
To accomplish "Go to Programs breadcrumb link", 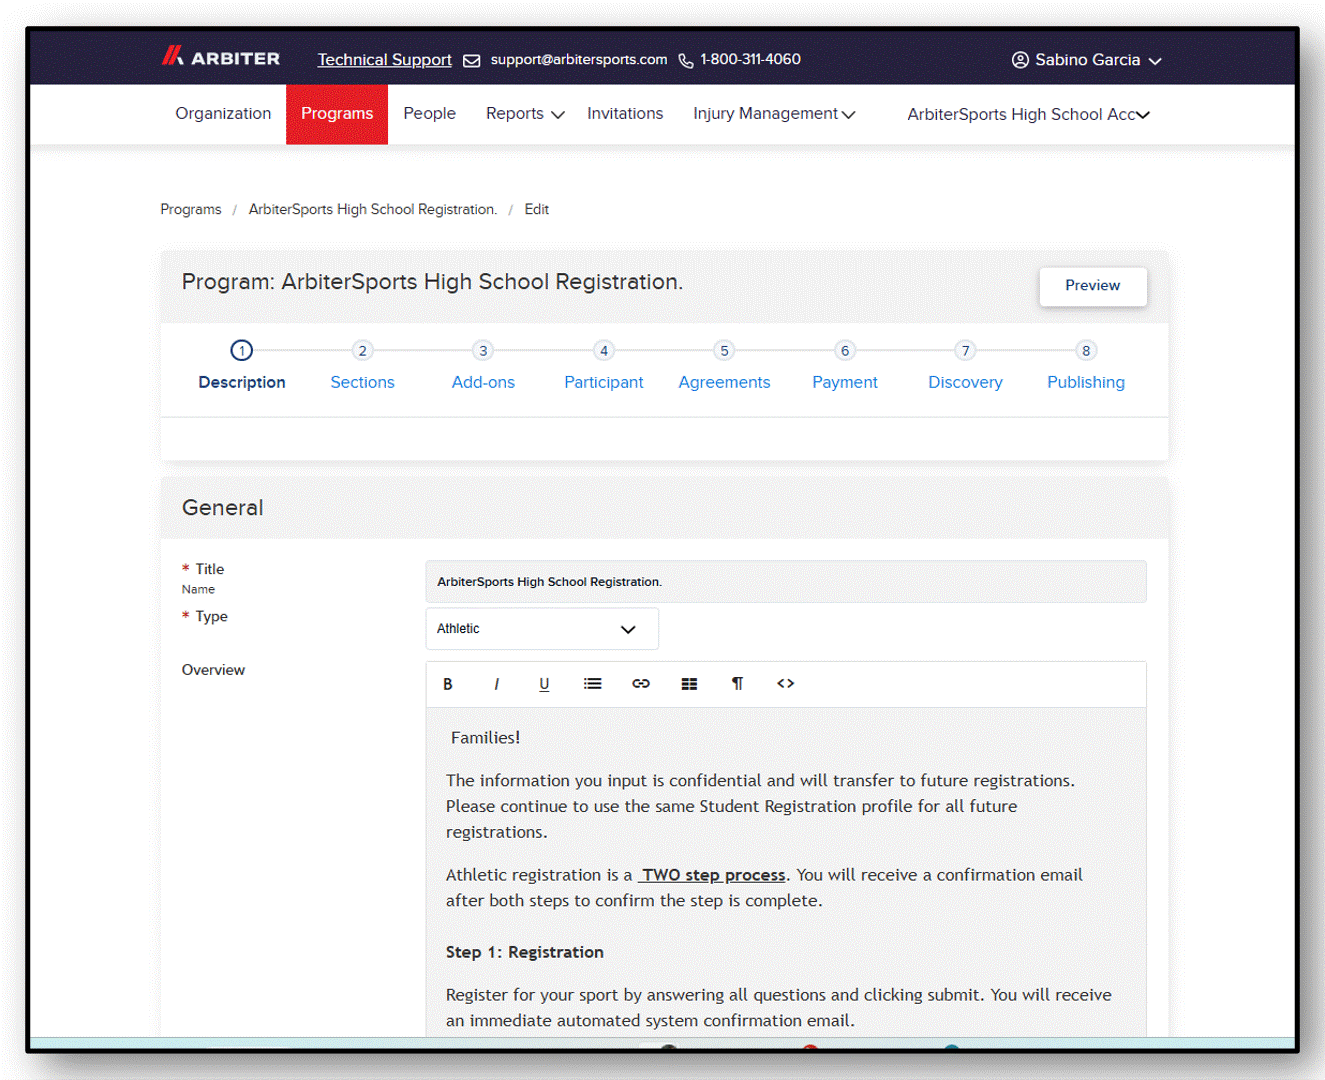I will coord(191,209).
